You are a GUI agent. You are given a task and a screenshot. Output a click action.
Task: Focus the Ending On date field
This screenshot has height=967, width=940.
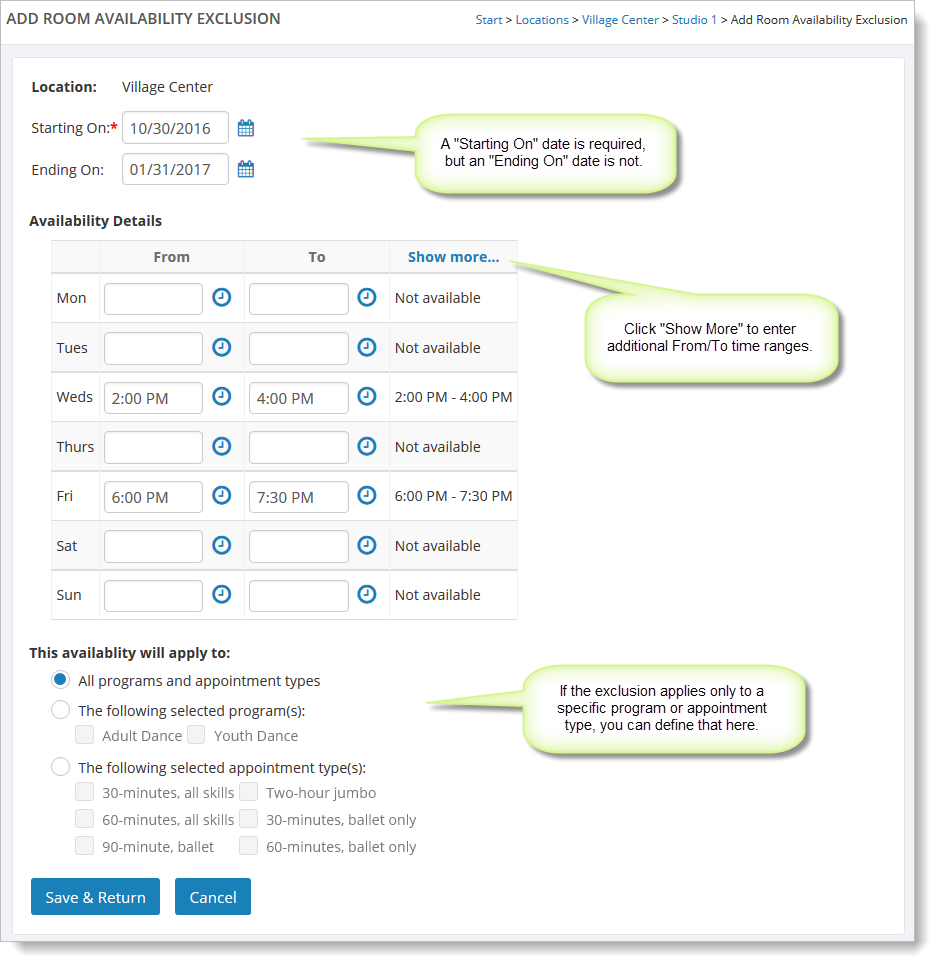pos(175,169)
